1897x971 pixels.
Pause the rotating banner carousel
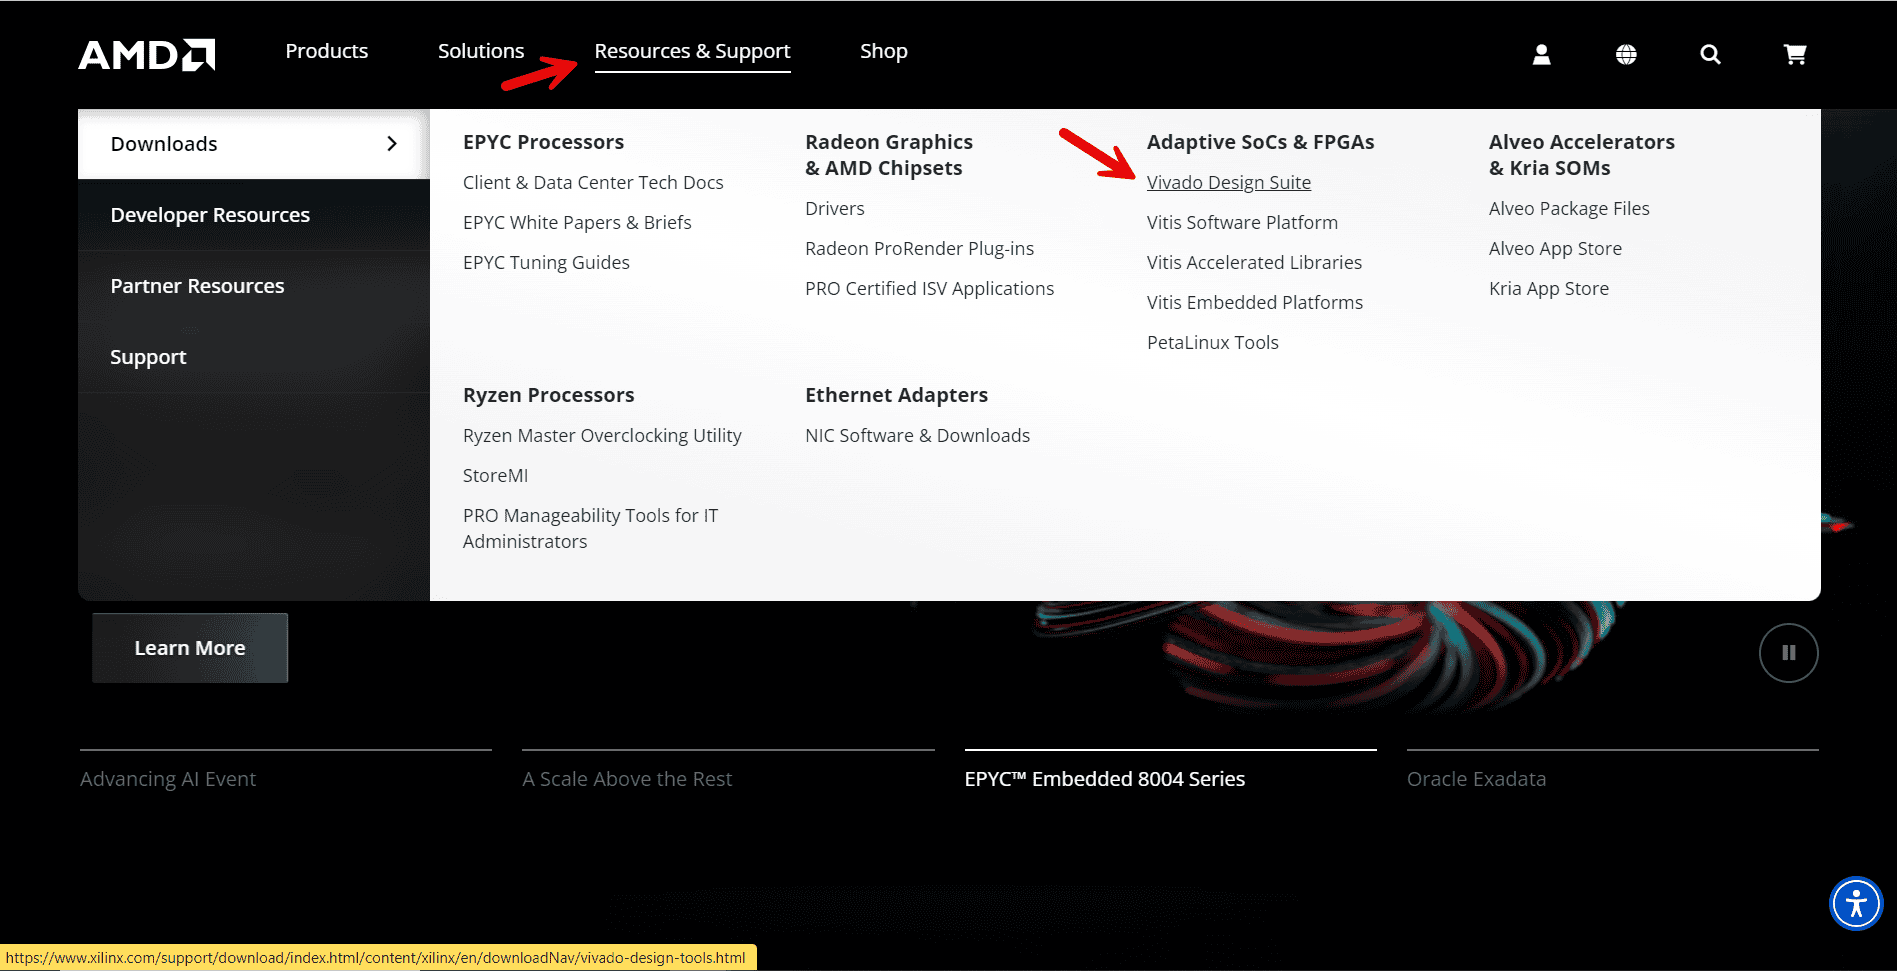(1789, 652)
